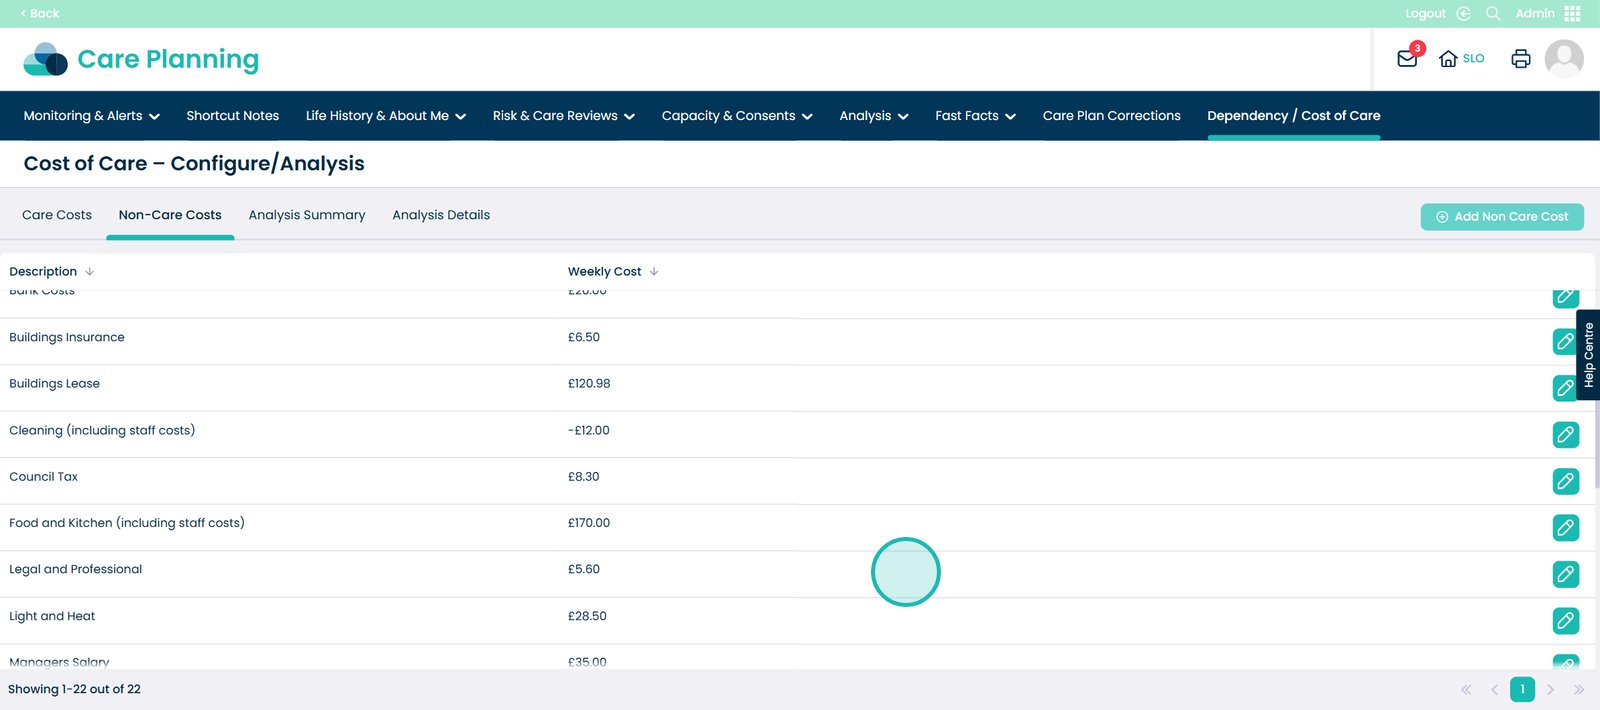Open the Help Centre side panel
This screenshot has height=710, width=1600.
point(1588,355)
